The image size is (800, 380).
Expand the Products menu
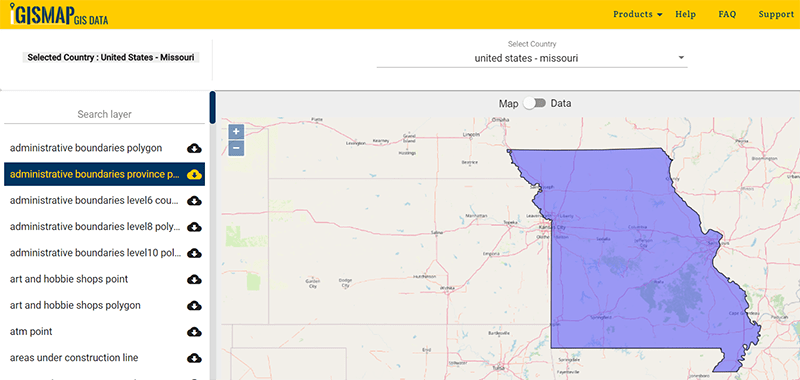(638, 14)
